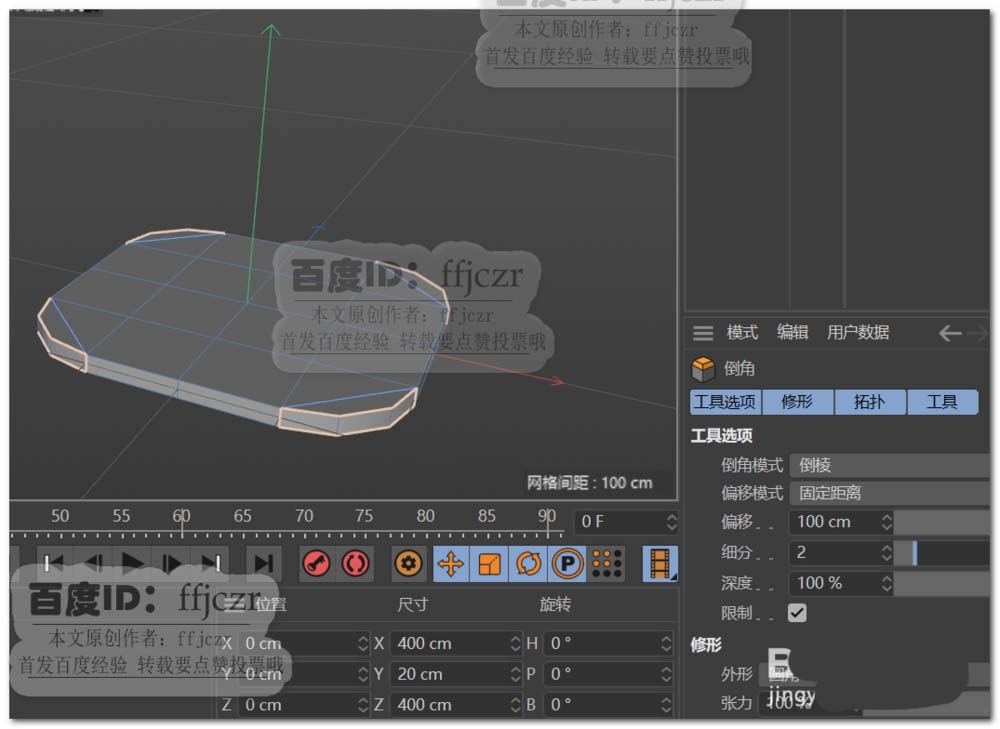This screenshot has width=1000, height=729.
Task: Open the 模式 menu
Action: pos(742,332)
